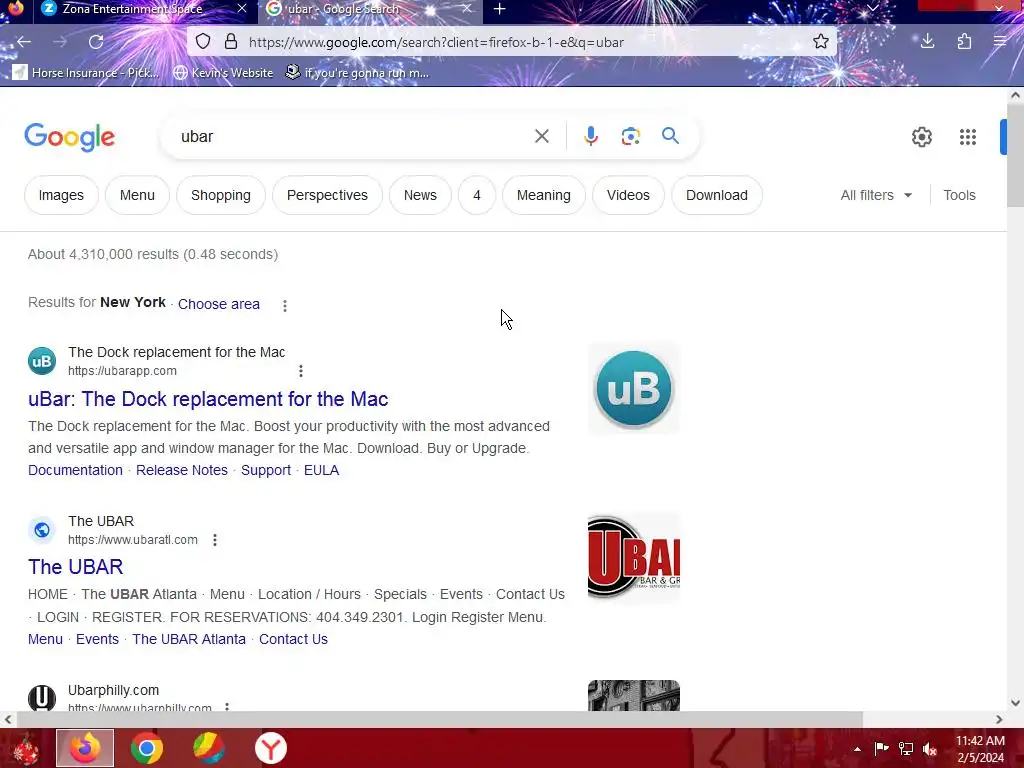This screenshot has height=768, width=1024.
Task: Open the Contact Us sitelink
Action: click(x=293, y=639)
